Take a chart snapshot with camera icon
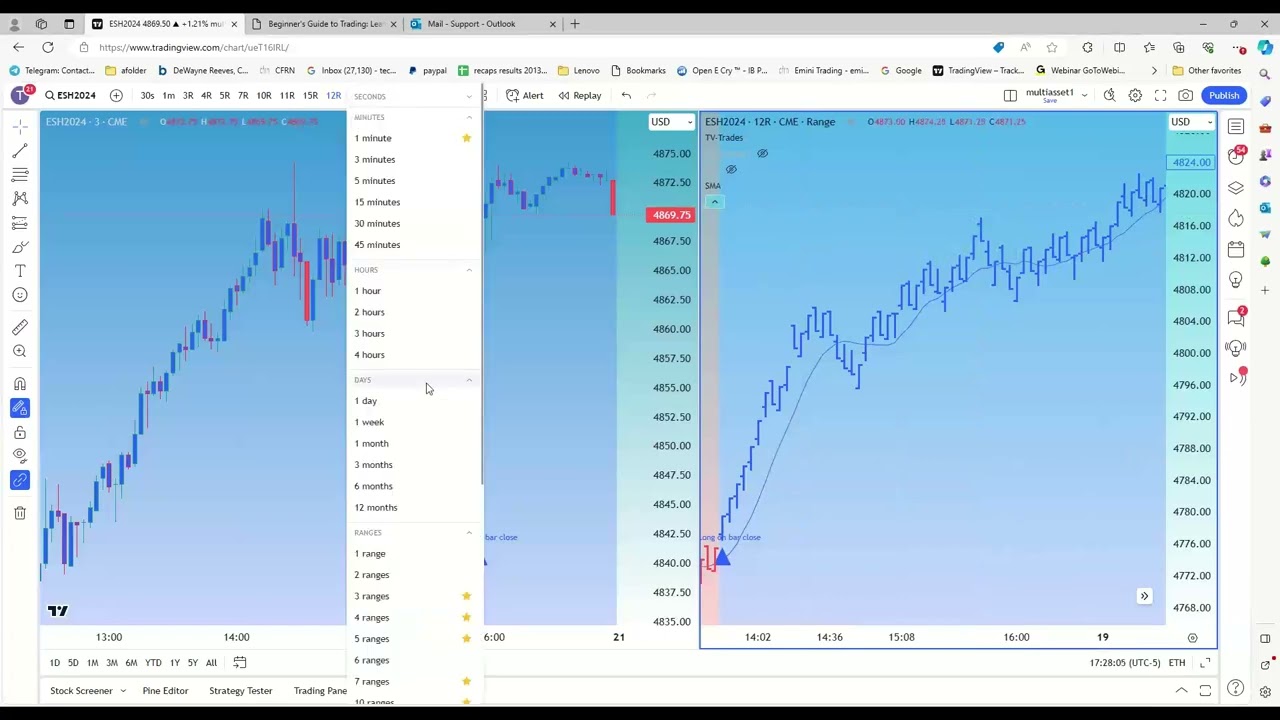This screenshot has width=1280, height=720. (x=1185, y=95)
